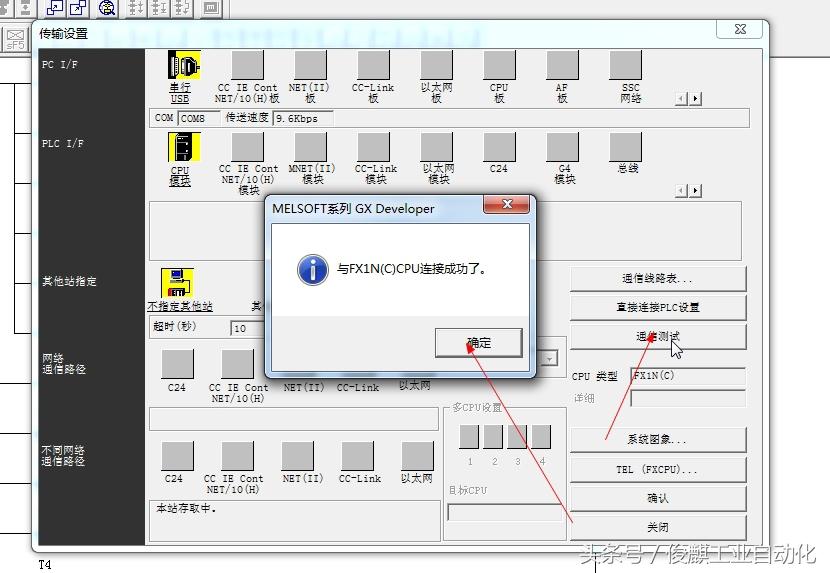The image size is (830, 573).
Task: Choose the CPU board (CPU板) icon
Action: click(499, 66)
